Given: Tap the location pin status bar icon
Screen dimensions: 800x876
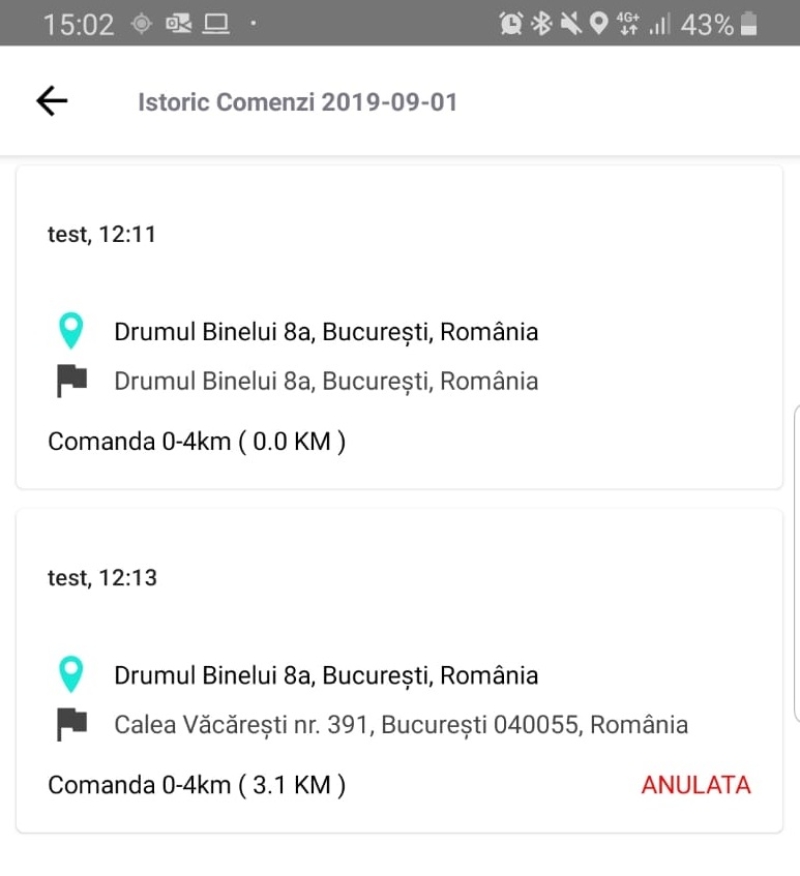Looking at the screenshot, I should [598, 24].
